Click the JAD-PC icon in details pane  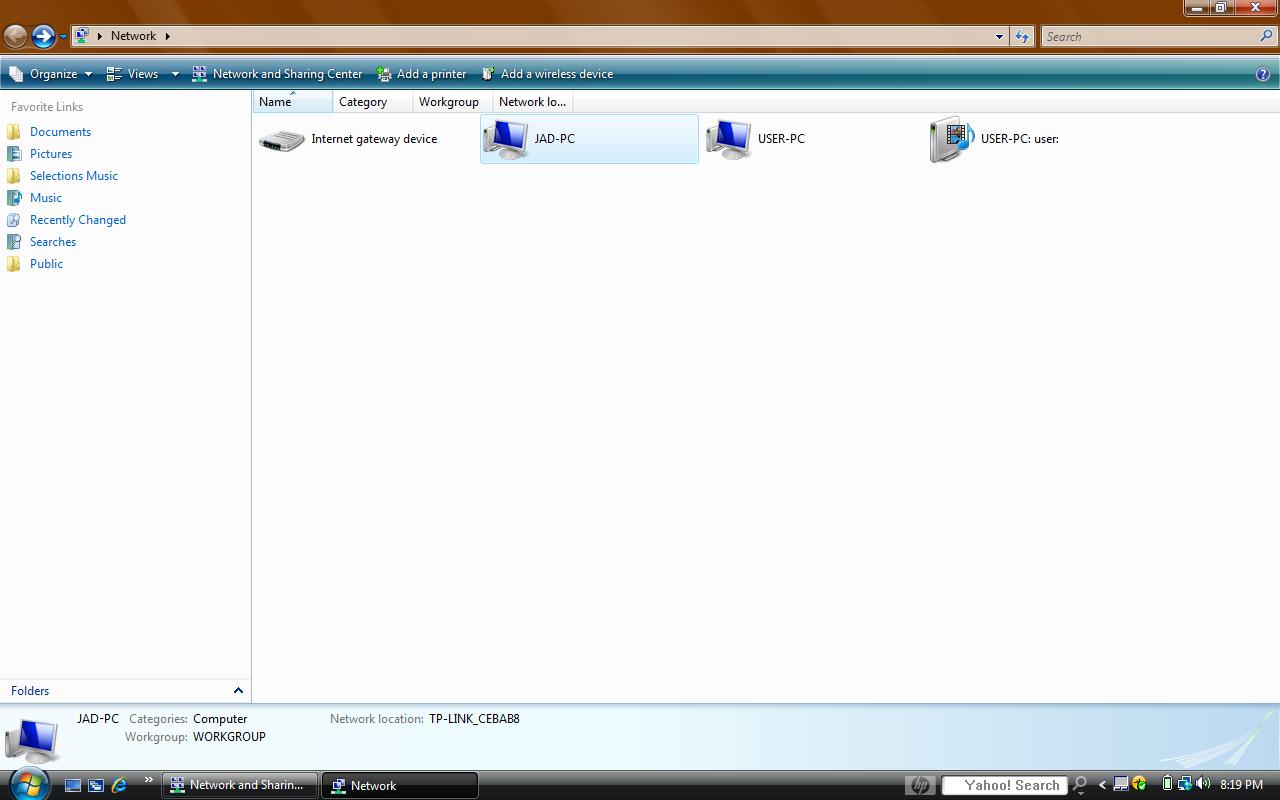click(32, 739)
